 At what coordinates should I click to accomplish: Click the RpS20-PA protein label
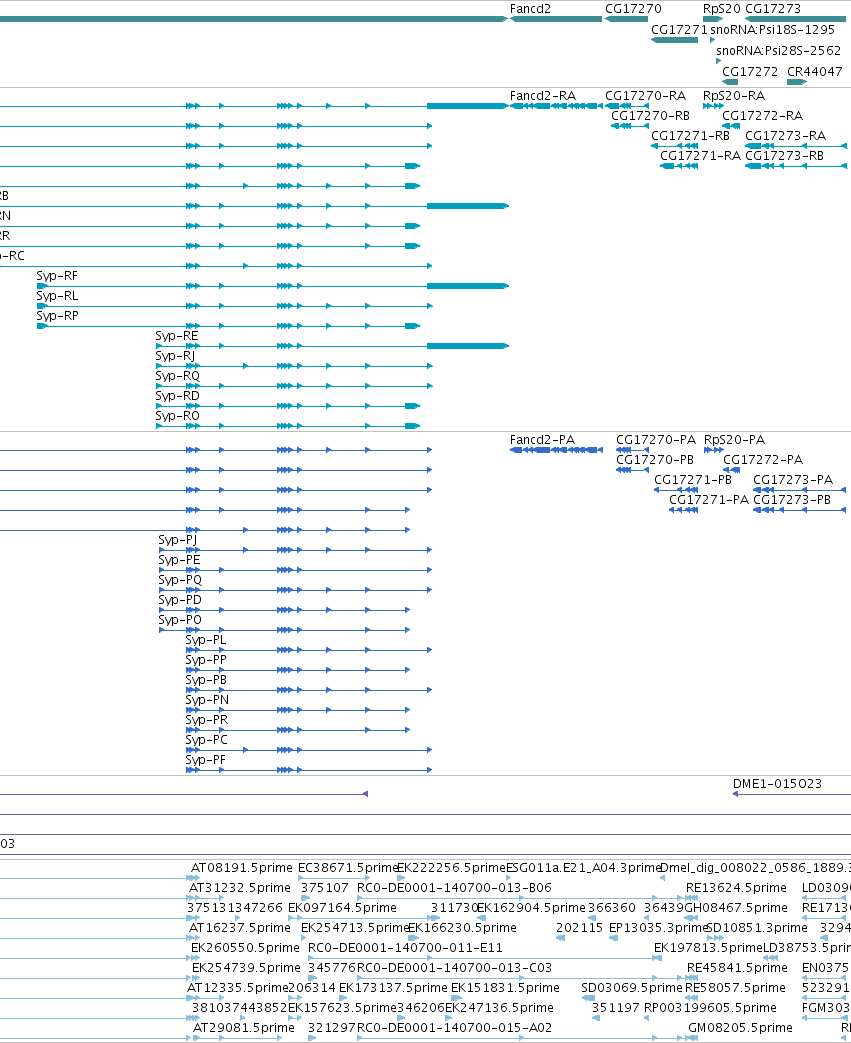pos(734,440)
